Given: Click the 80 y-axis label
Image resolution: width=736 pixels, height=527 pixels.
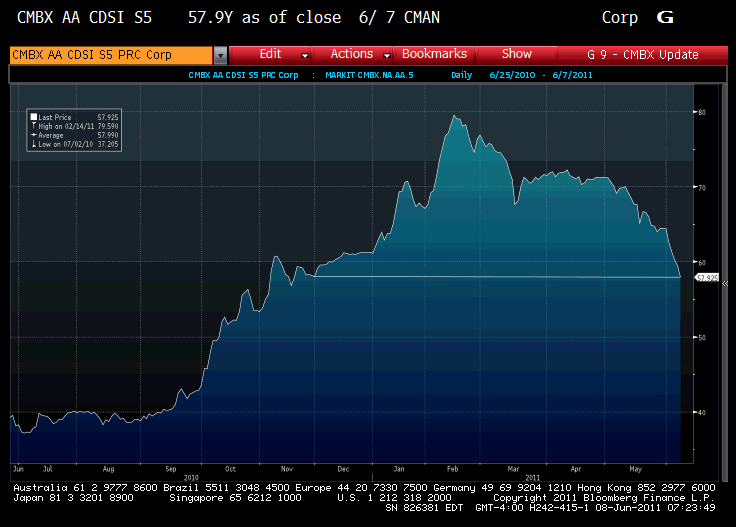Looking at the screenshot, I should tap(702, 112).
